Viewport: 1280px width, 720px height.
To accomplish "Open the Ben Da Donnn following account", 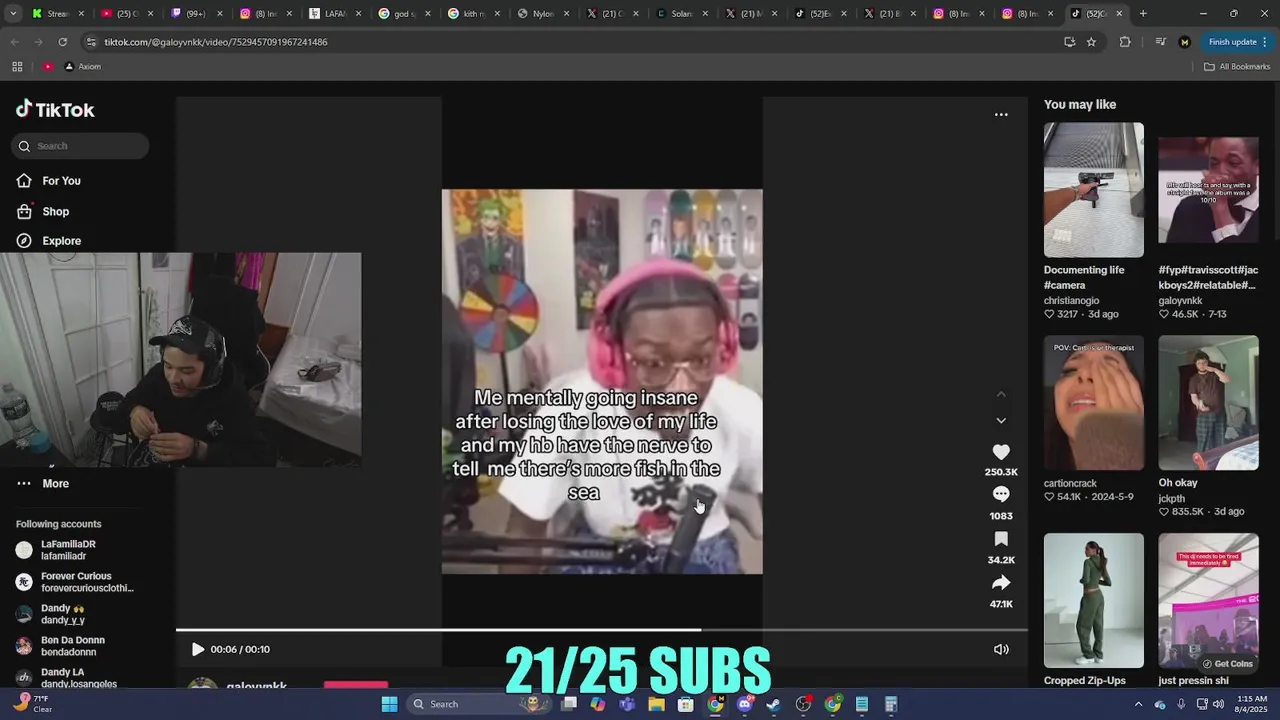I will pyautogui.click(x=60, y=646).
